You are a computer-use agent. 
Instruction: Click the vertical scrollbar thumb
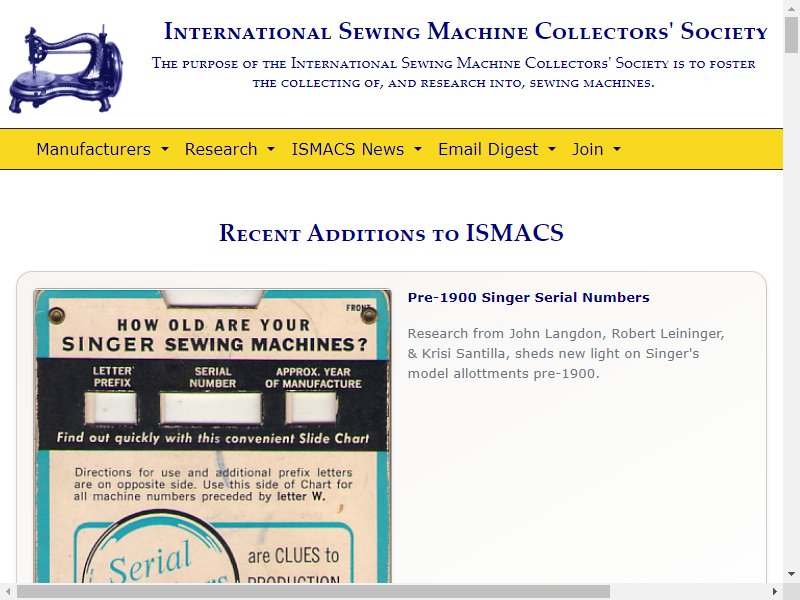coord(791,35)
